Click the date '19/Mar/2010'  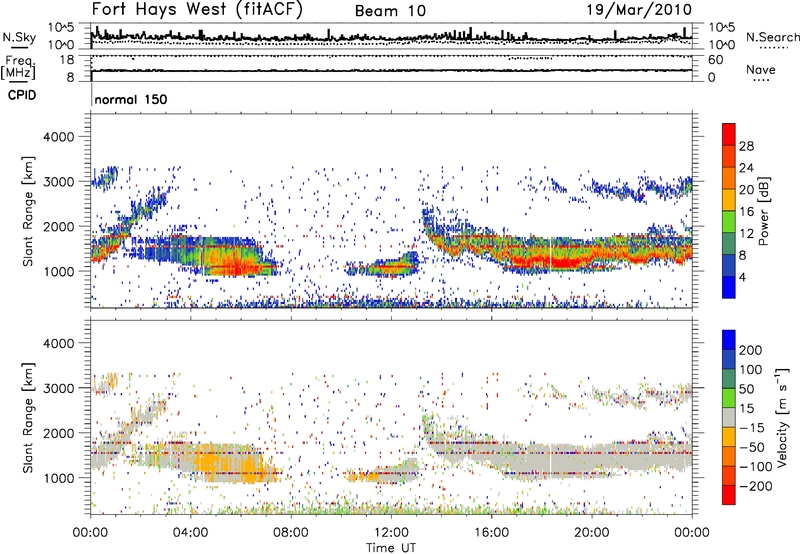pos(639,10)
